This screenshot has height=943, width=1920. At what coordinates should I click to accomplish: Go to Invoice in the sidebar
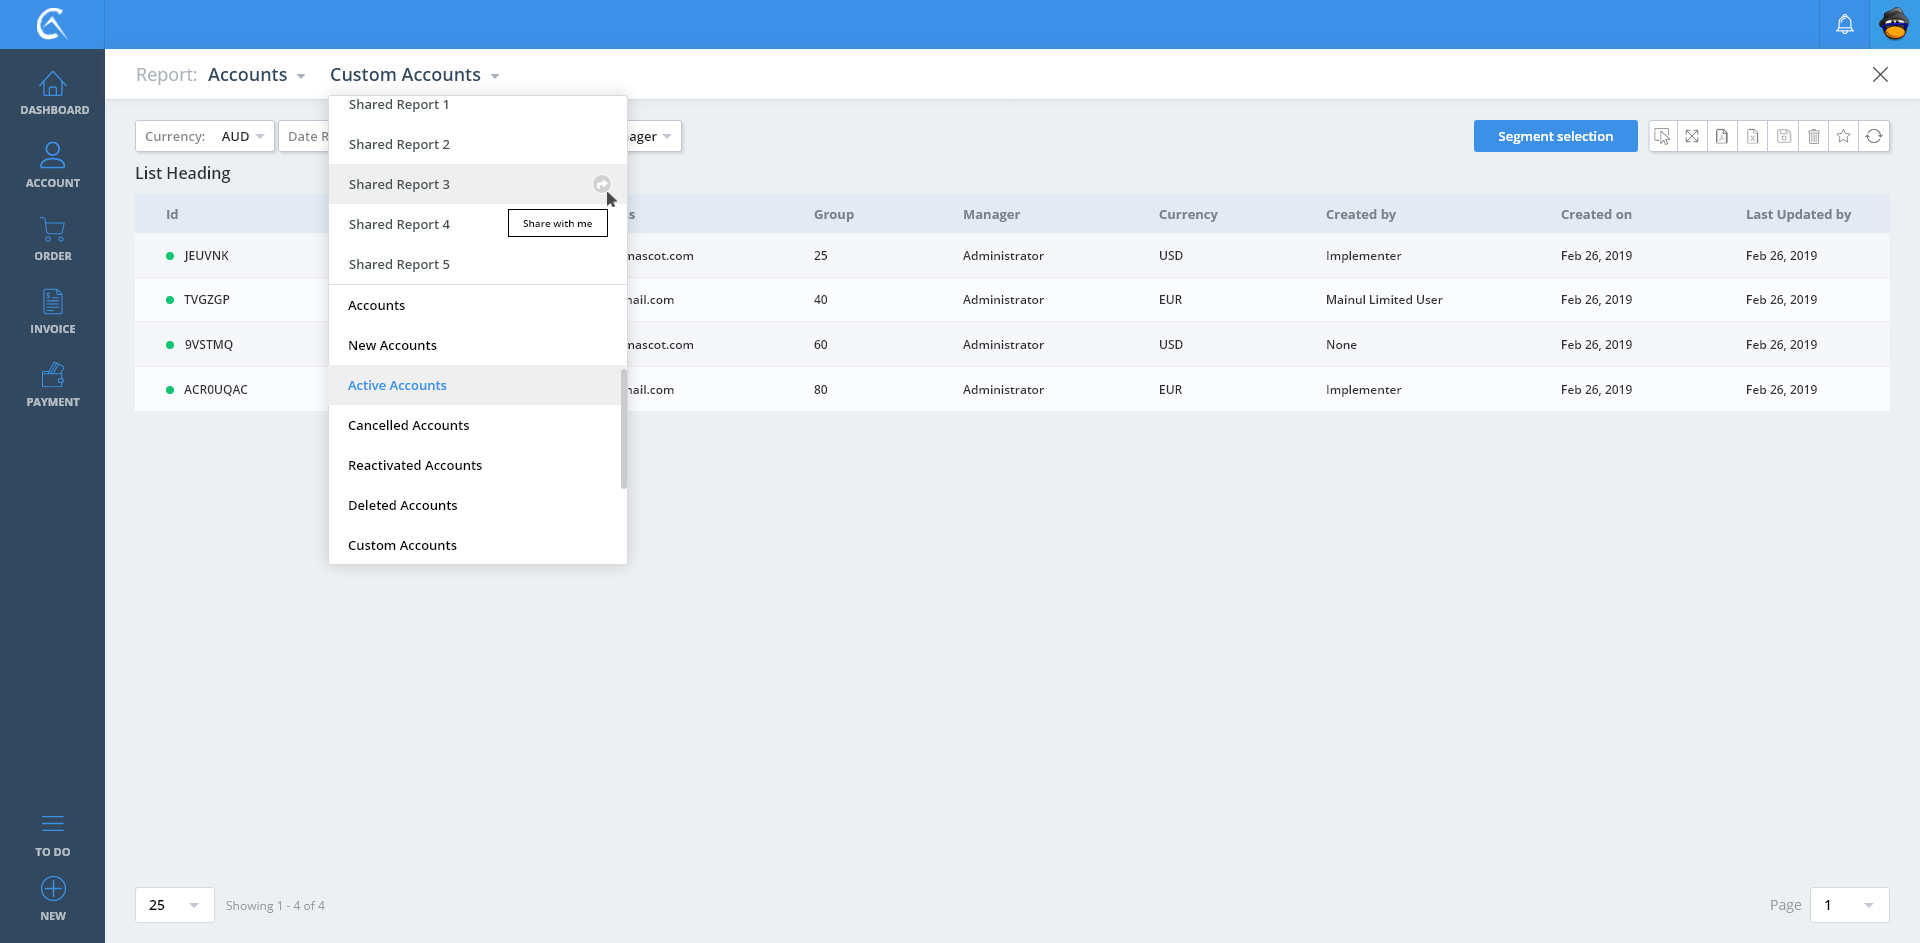coord(53,311)
